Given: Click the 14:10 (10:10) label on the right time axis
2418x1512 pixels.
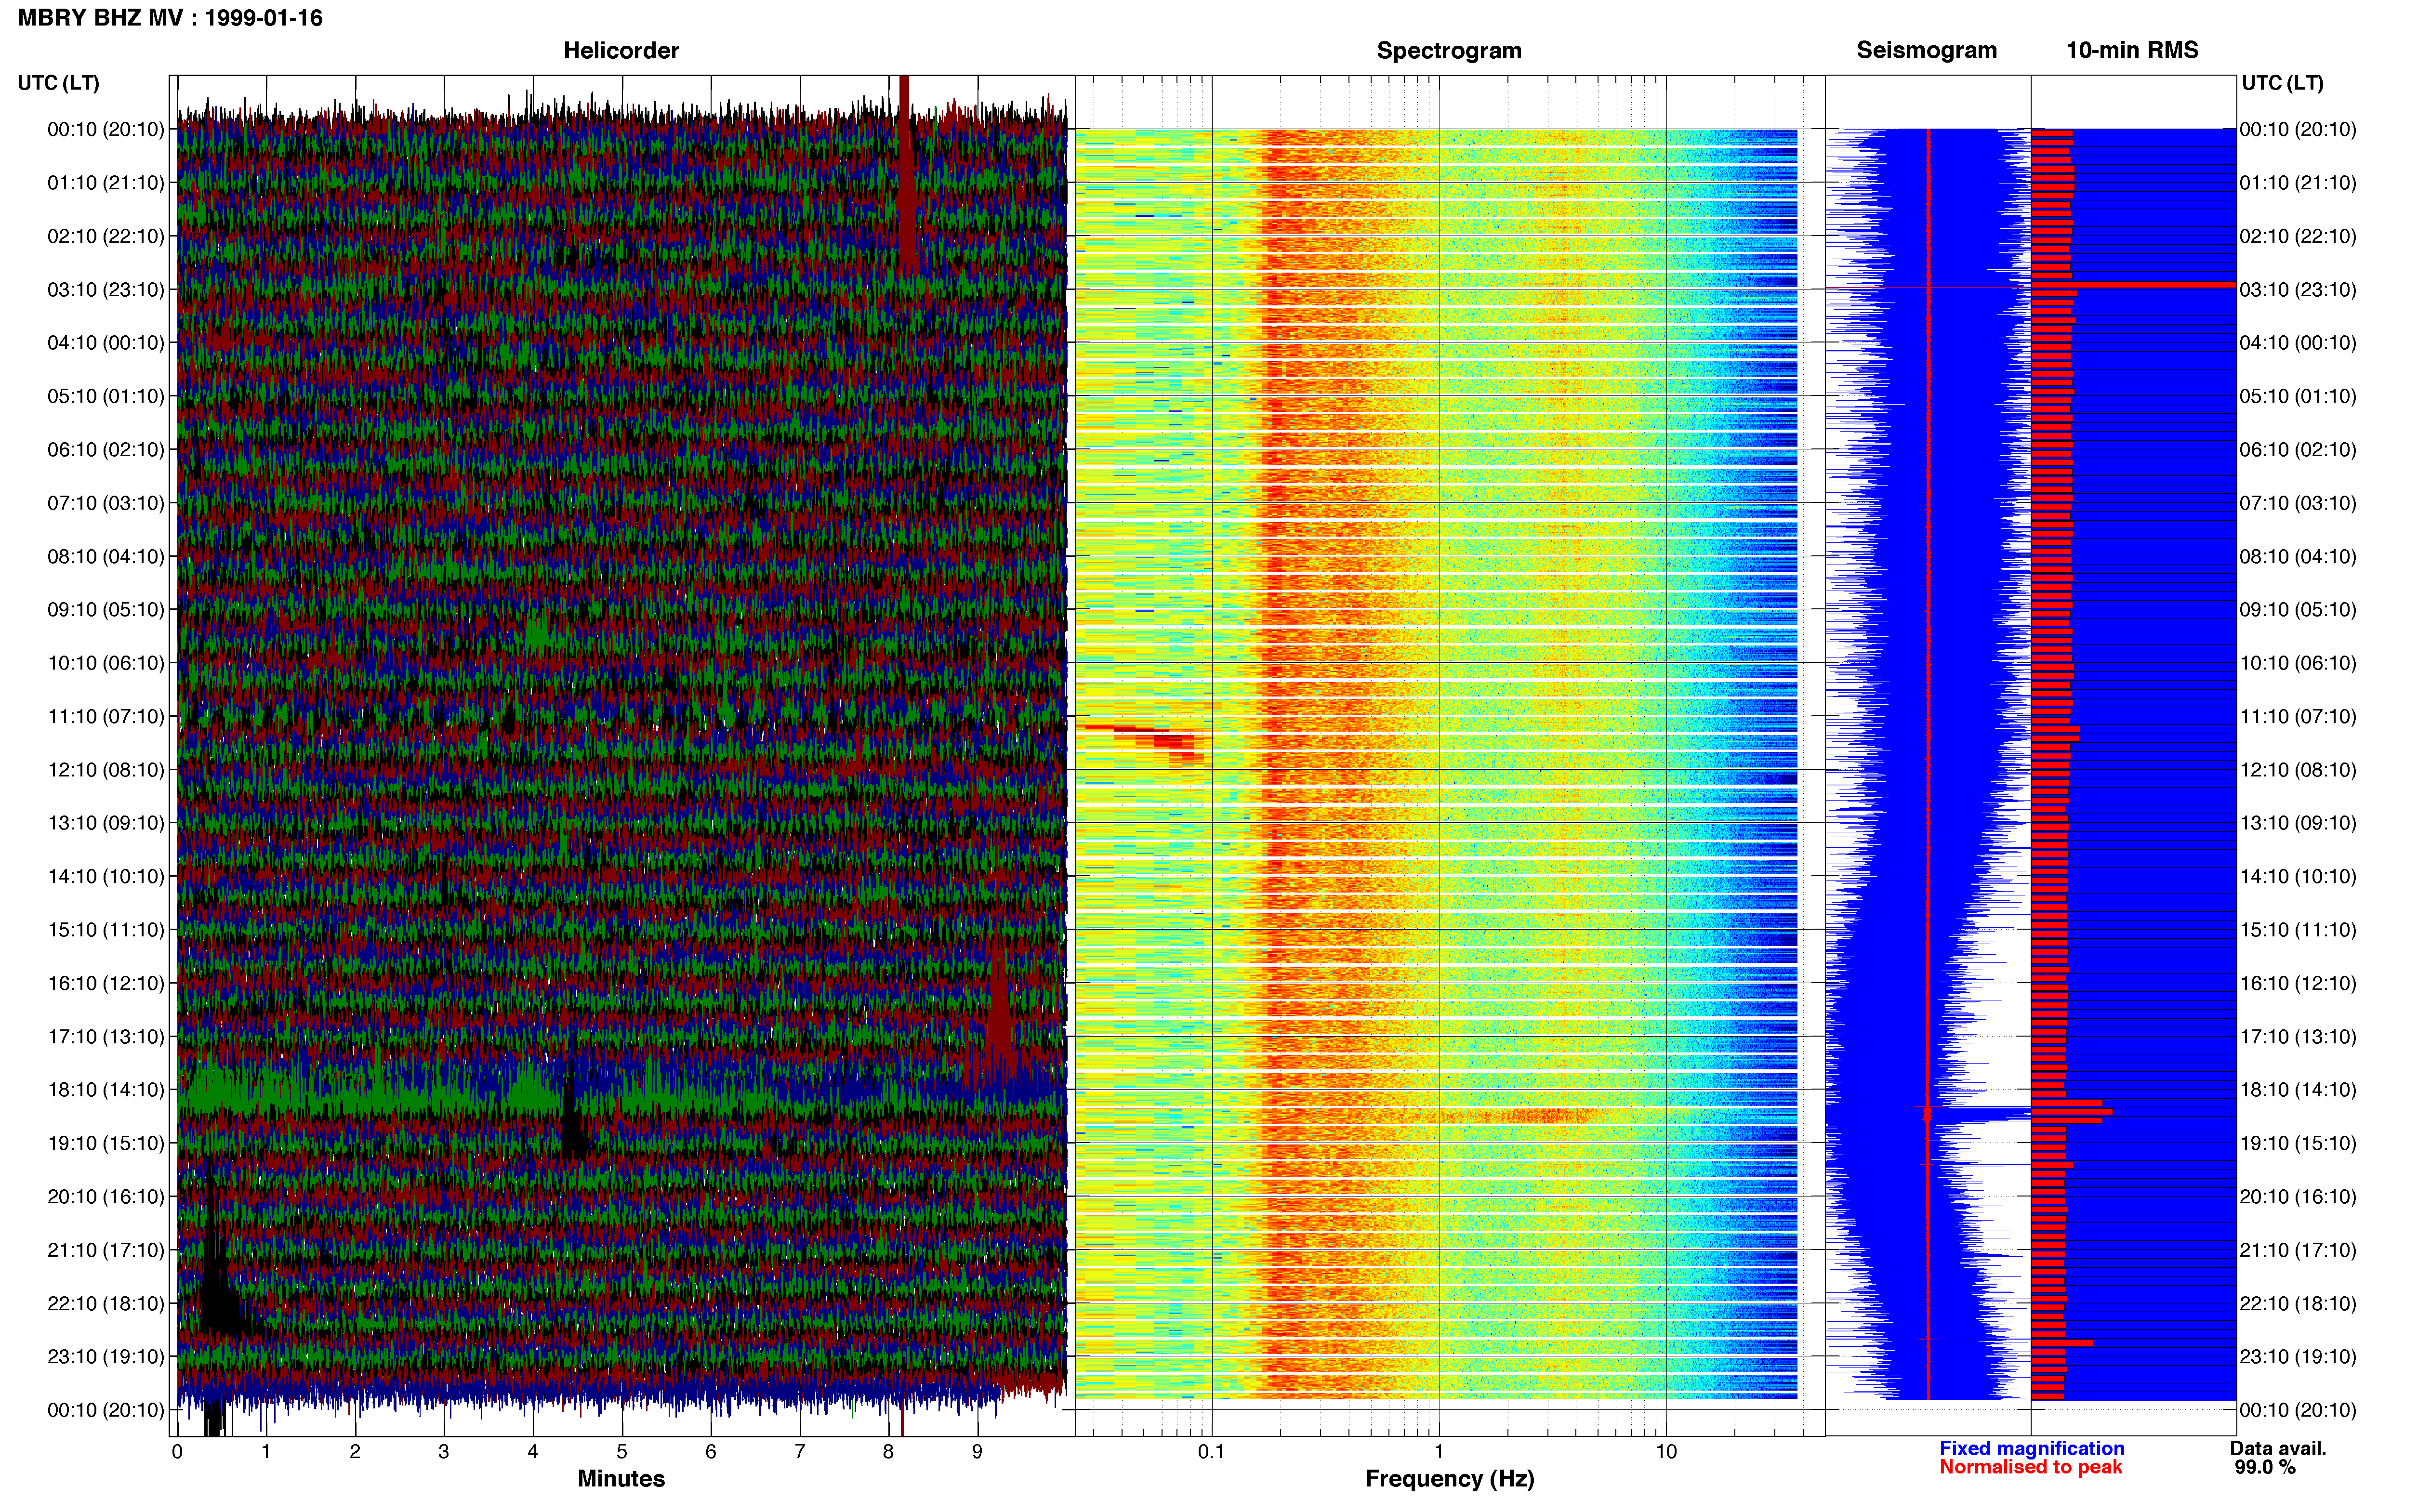Looking at the screenshot, I should (x=2298, y=877).
